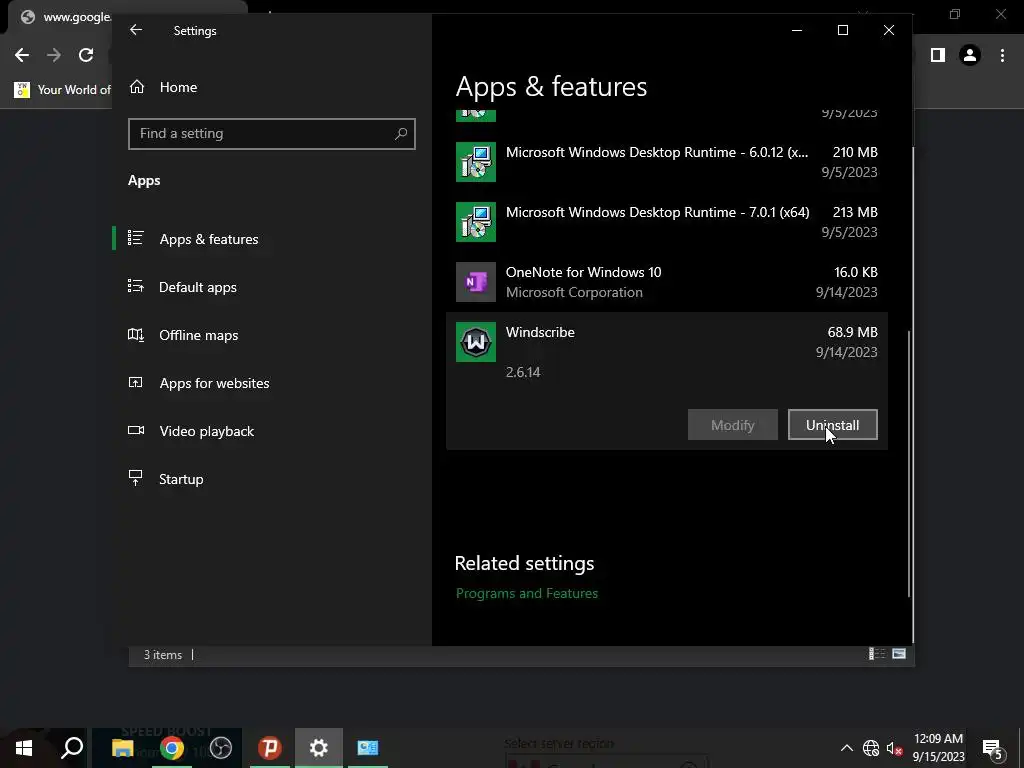Open the orange P app on taskbar

point(270,748)
